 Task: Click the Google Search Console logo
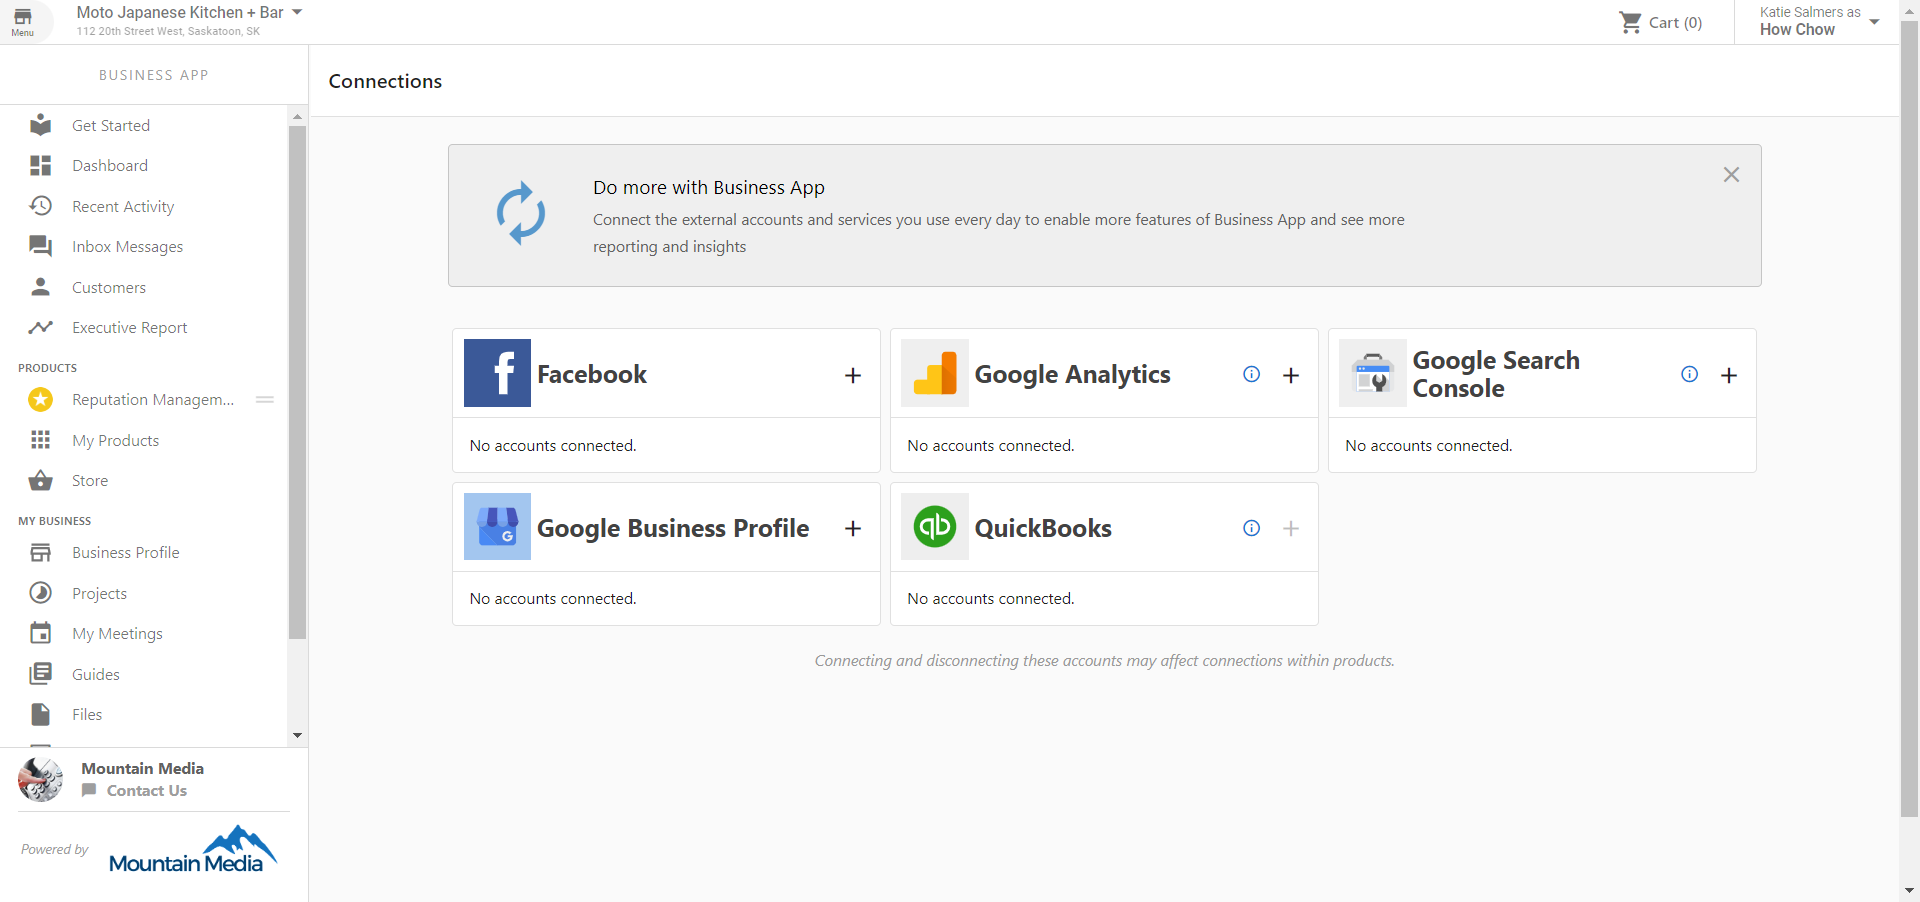tap(1372, 373)
